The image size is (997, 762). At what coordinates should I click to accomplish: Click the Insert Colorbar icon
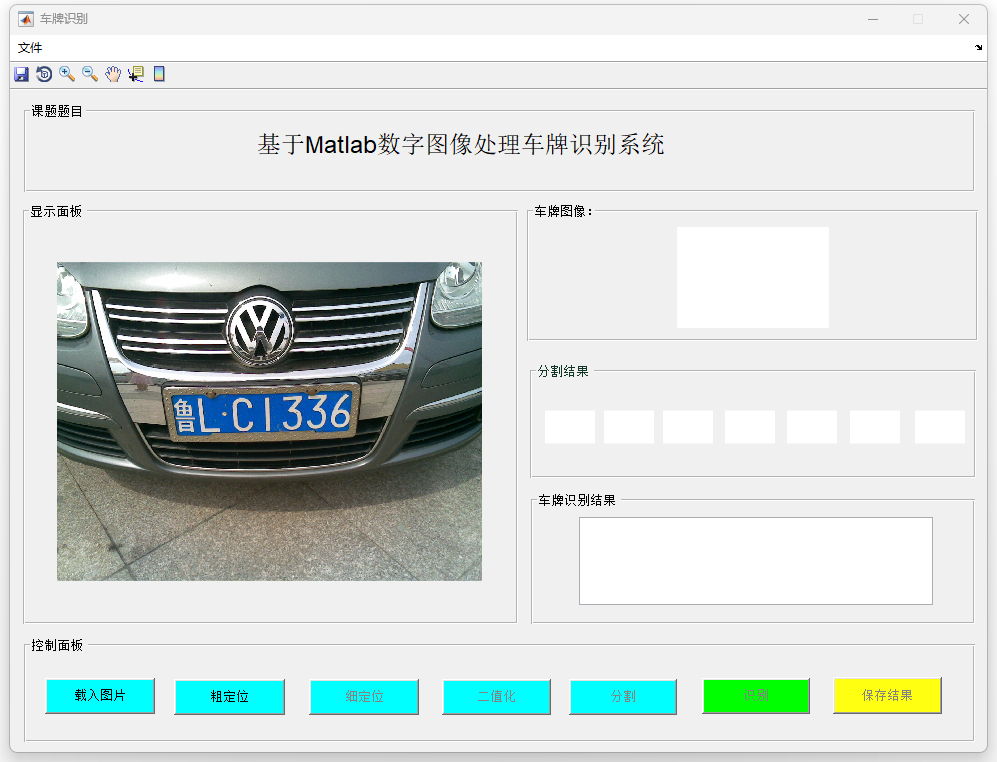pyautogui.click(x=159, y=74)
